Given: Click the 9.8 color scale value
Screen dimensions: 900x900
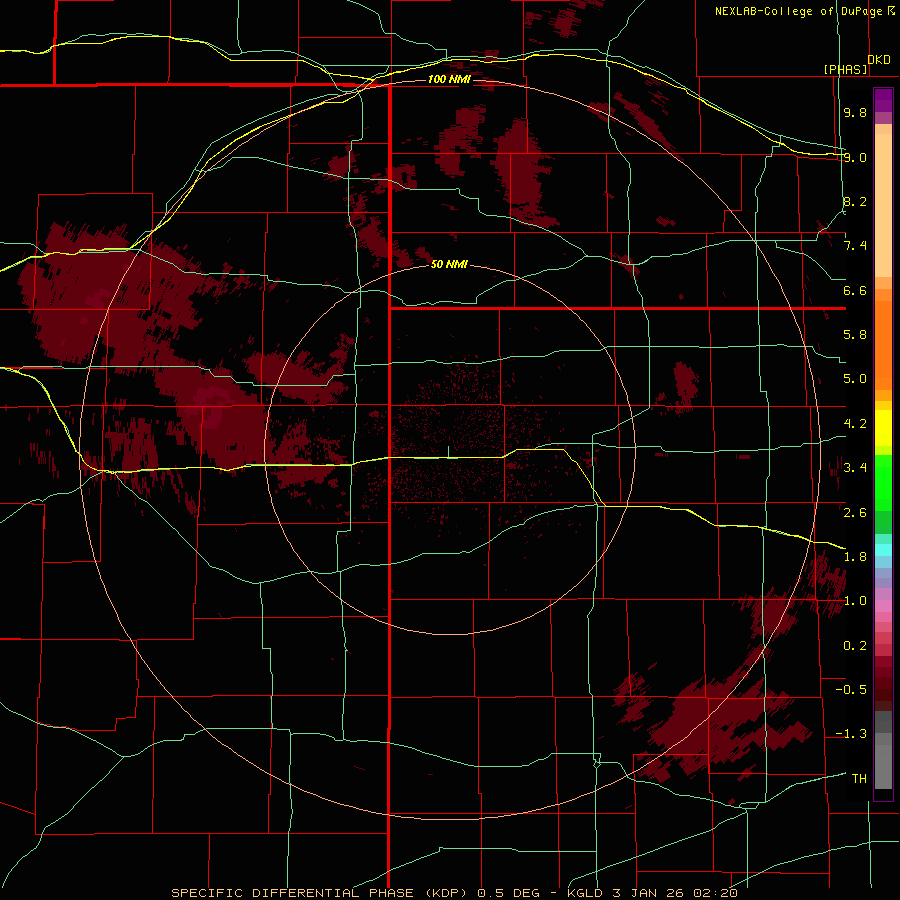Looking at the screenshot, I should point(855,112).
